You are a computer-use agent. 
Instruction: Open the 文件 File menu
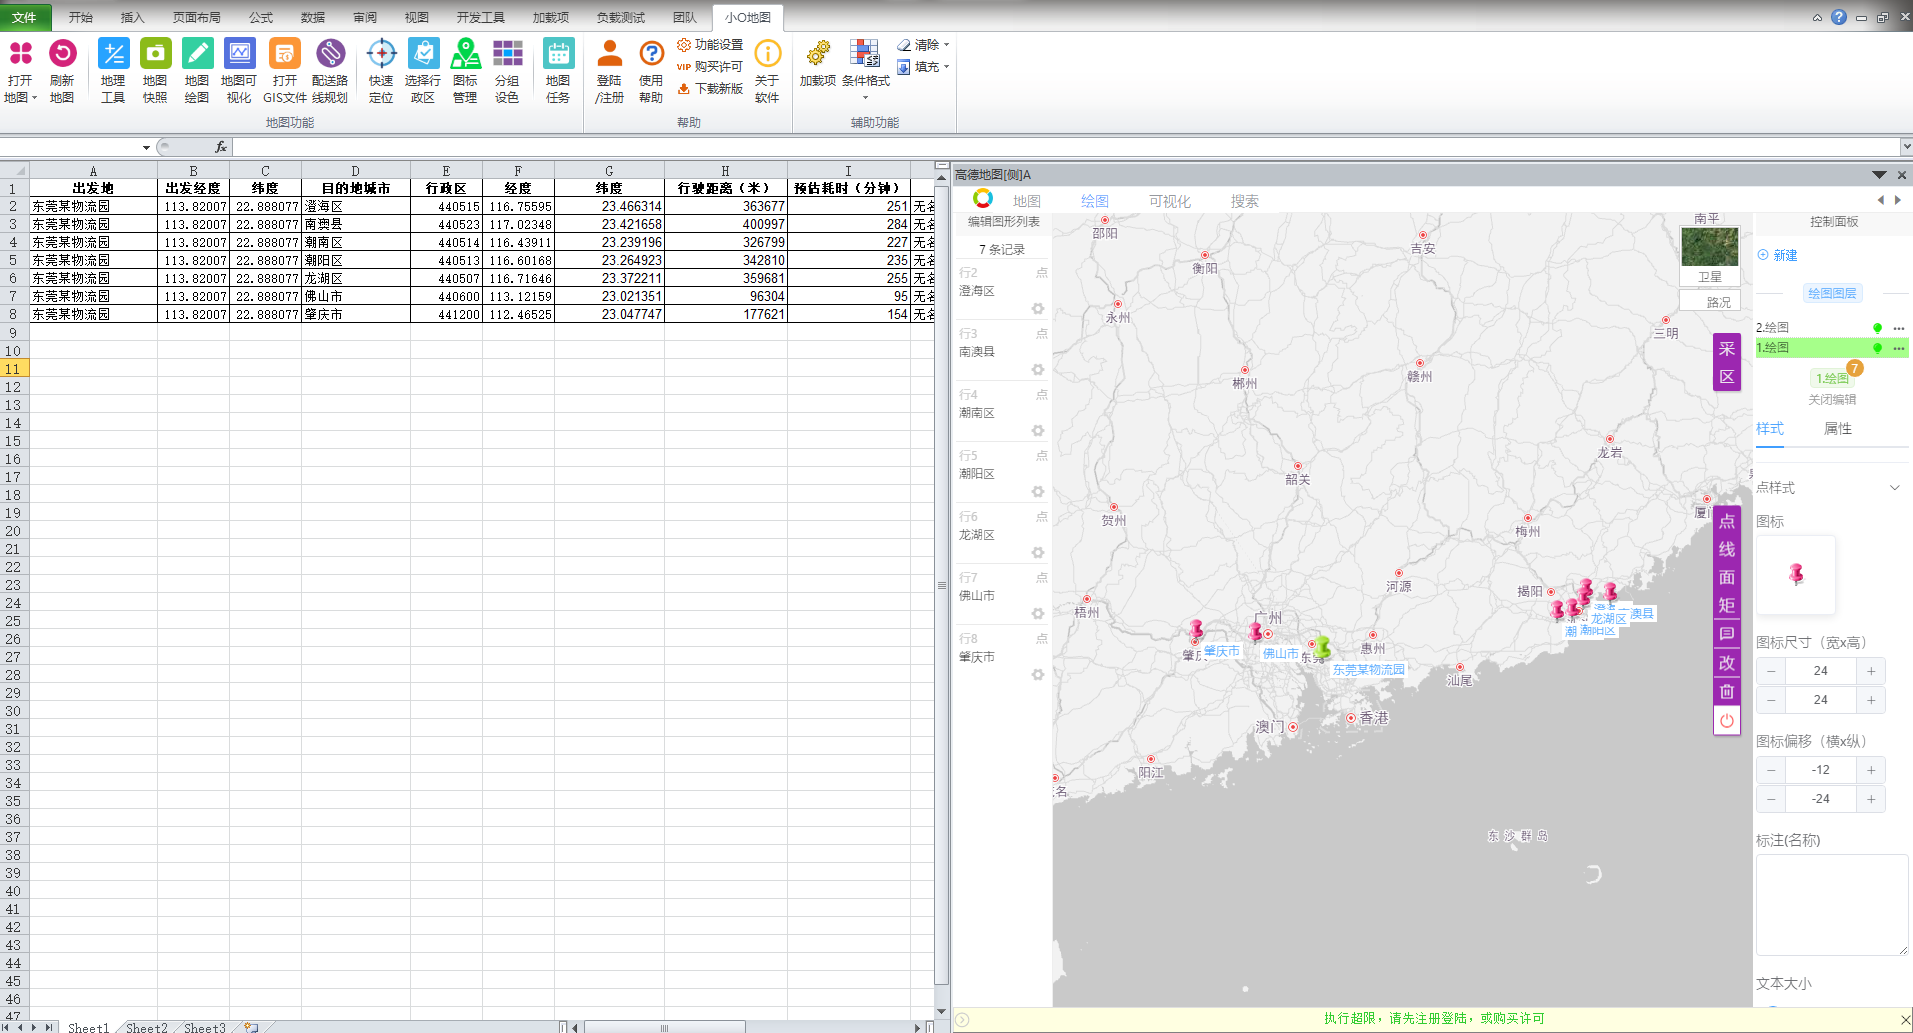click(x=24, y=17)
